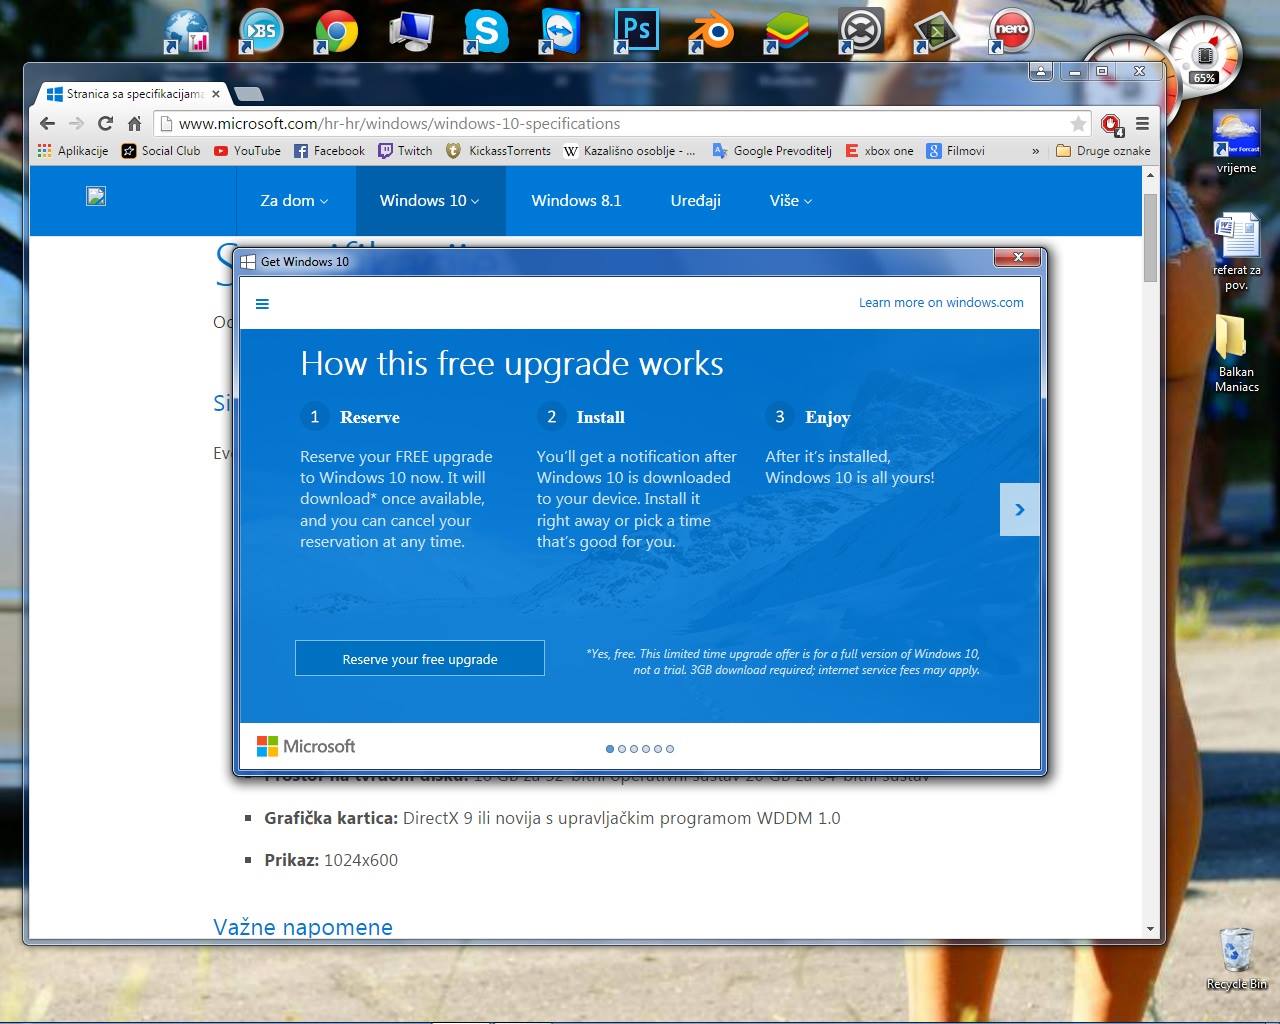Screen dimensions: 1280x1024
Task: Show hidden bookmarks with the chevron
Action: [x=1035, y=151]
